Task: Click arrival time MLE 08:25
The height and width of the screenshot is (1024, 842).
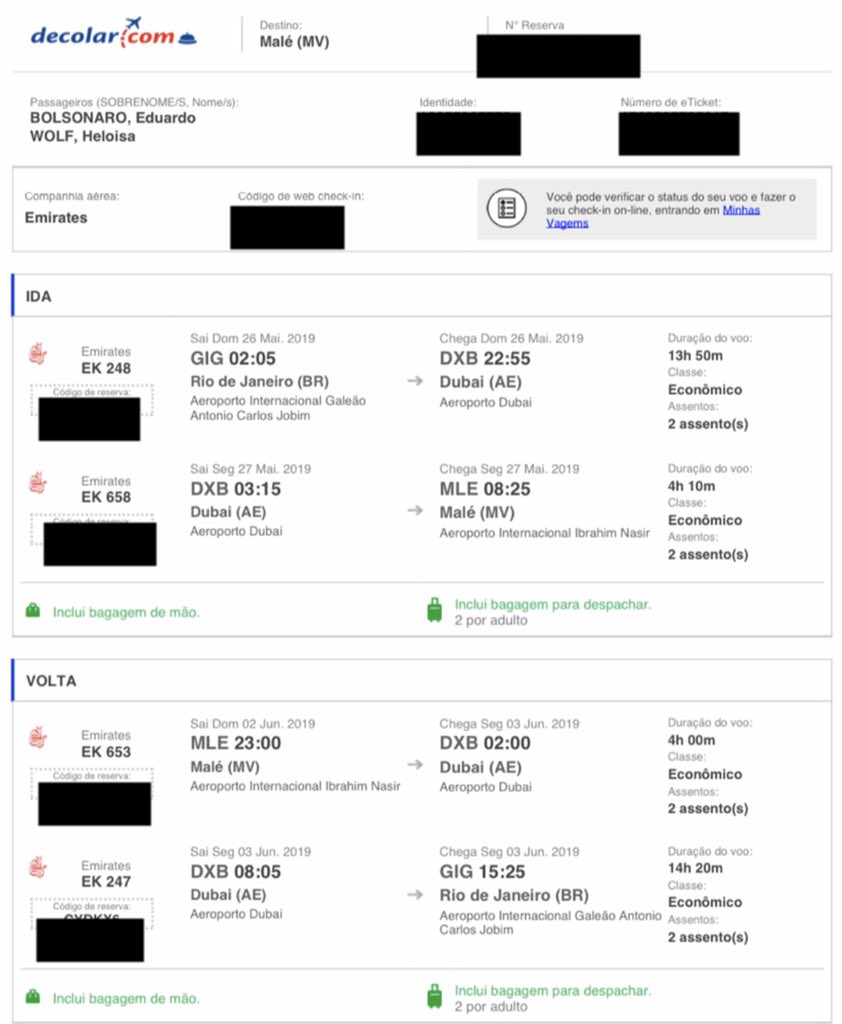Action: (485, 489)
